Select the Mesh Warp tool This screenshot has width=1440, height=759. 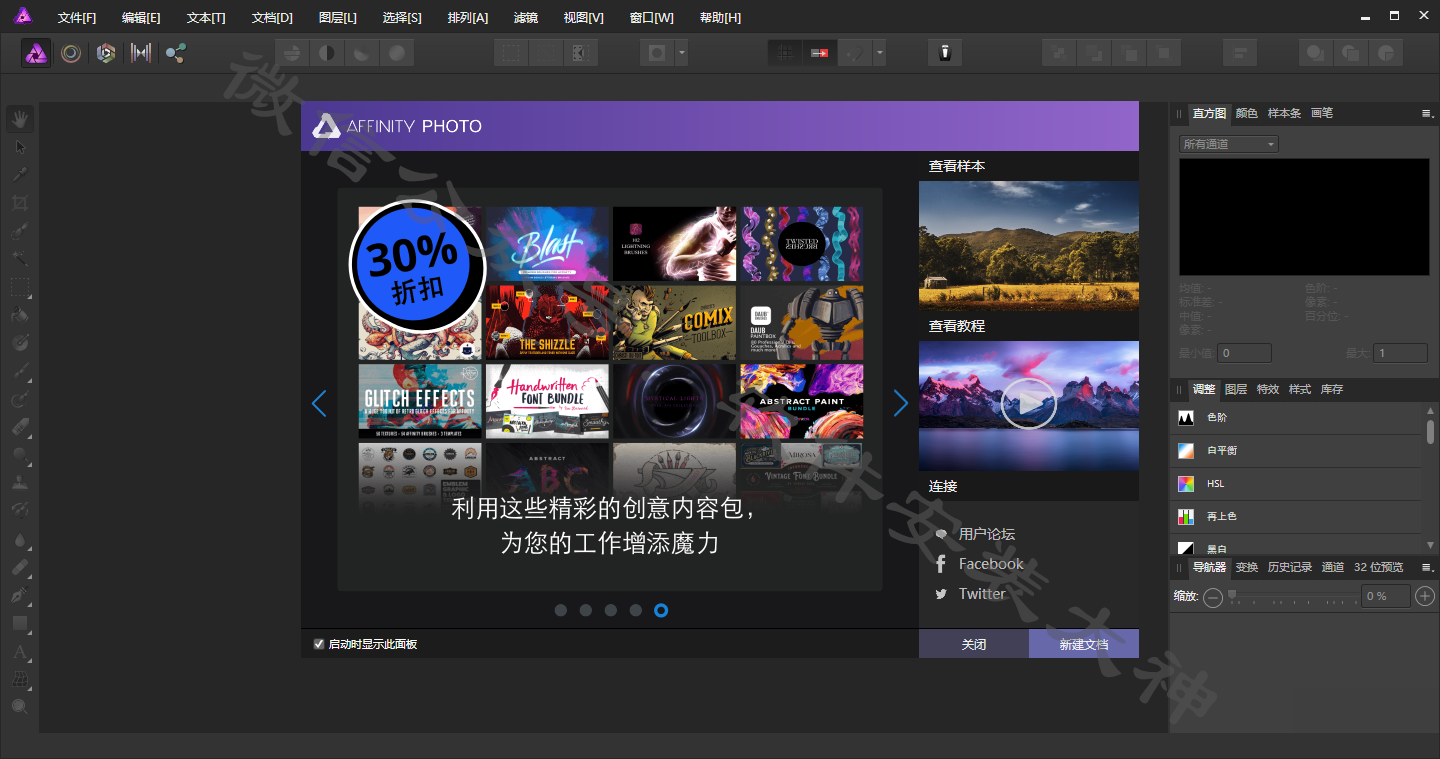tap(20, 680)
